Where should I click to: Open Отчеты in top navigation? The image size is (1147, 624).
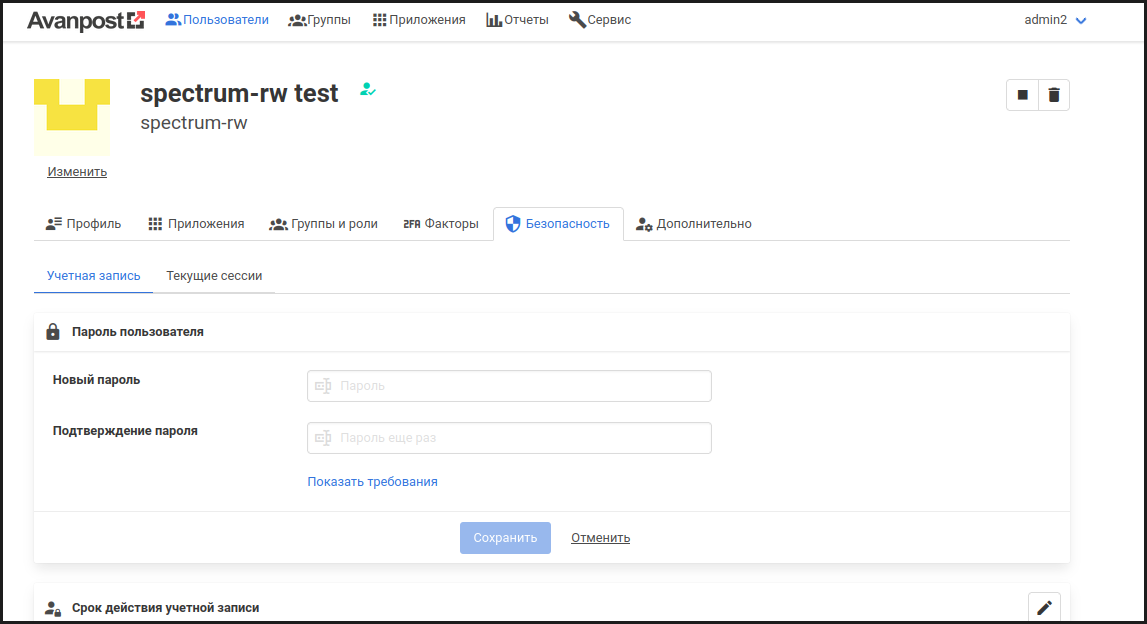click(x=517, y=20)
